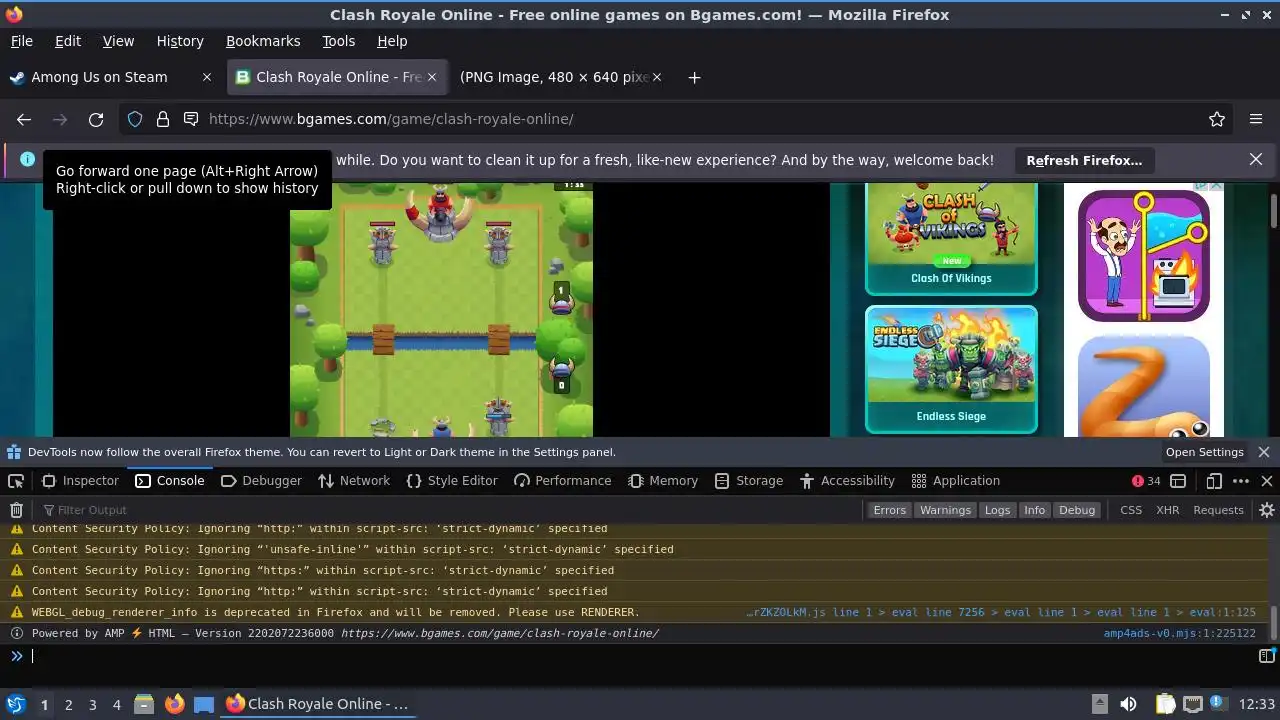Open Console settings gear icon
This screenshot has width=1280, height=720.
(x=1267, y=510)
